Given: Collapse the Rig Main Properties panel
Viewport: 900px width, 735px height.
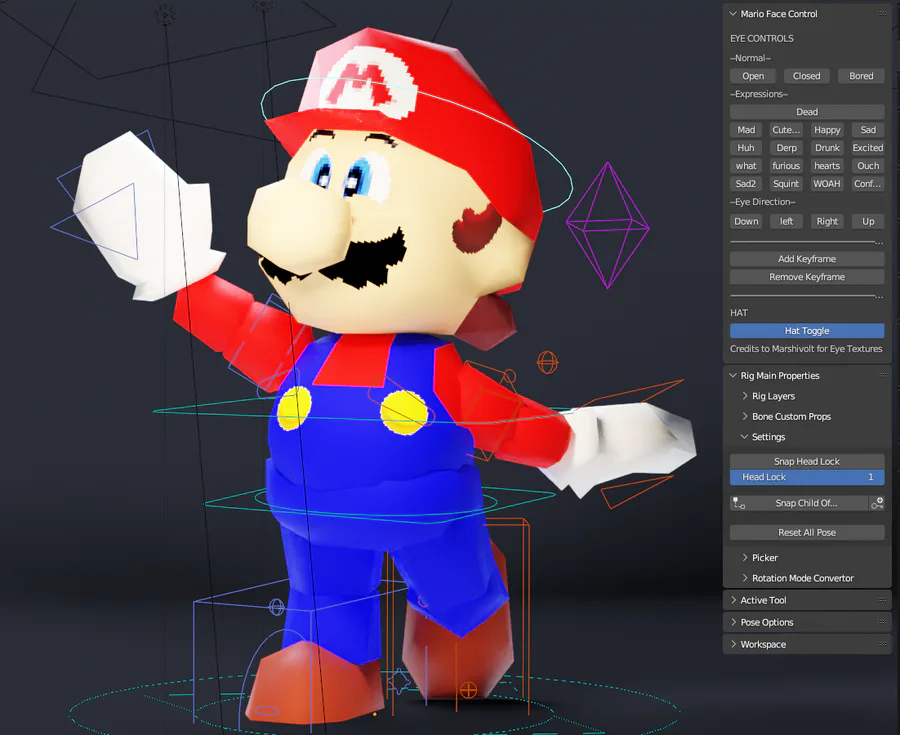Looking at the screenshot, I should tap(733, 375).
